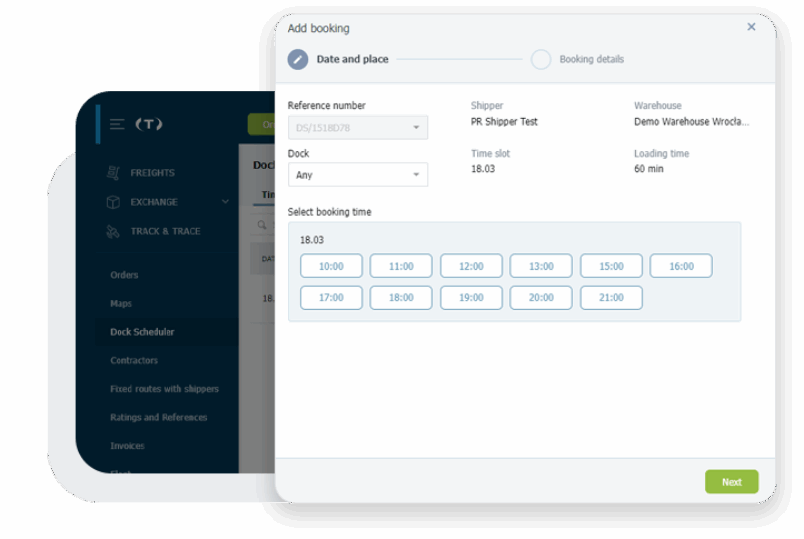Open the Dock dropdown
The width and height of the screenshot is (804, 539).
coord(358,175)
